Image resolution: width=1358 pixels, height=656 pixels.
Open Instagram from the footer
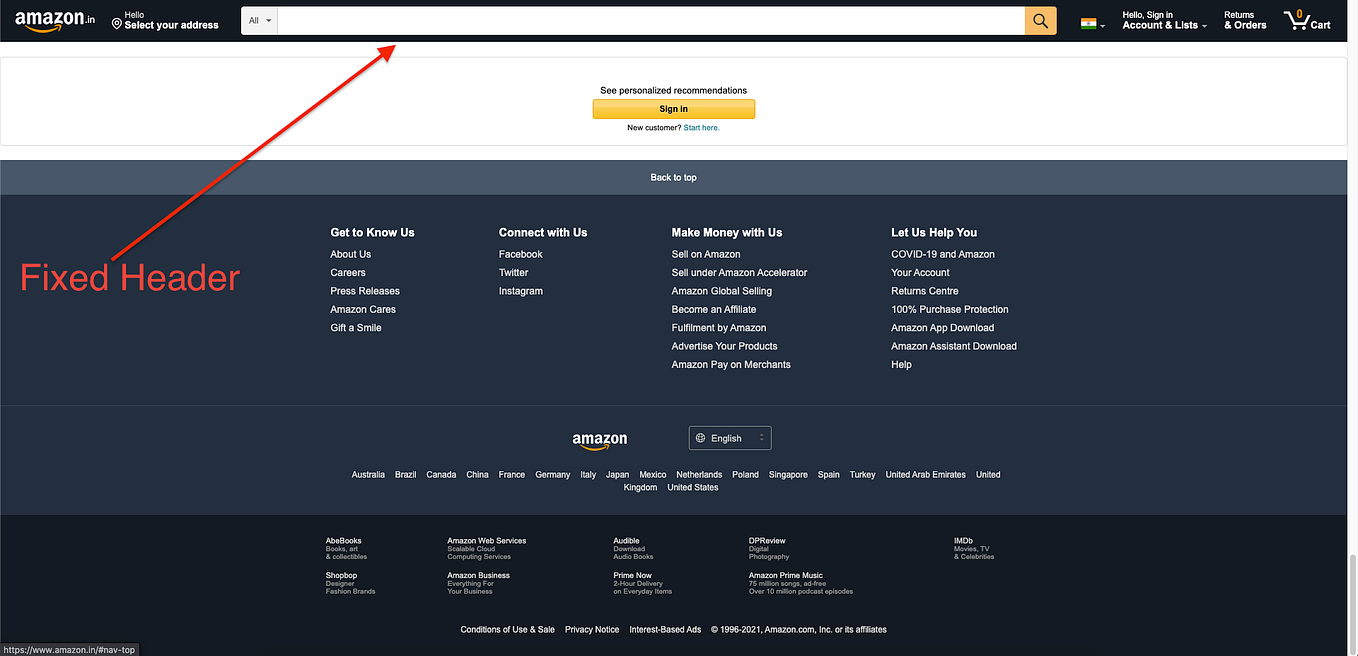[520, 290]
